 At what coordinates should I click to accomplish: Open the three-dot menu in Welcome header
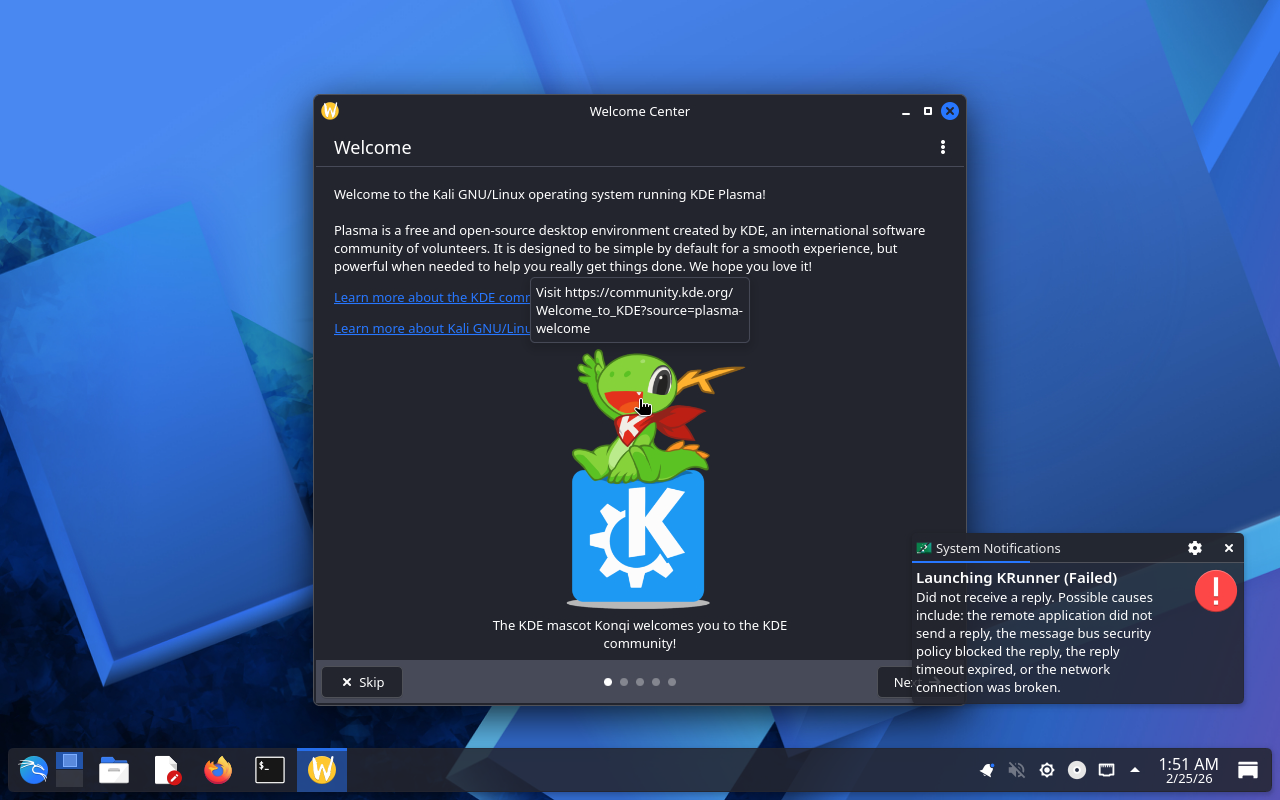(x=942, y=147)
